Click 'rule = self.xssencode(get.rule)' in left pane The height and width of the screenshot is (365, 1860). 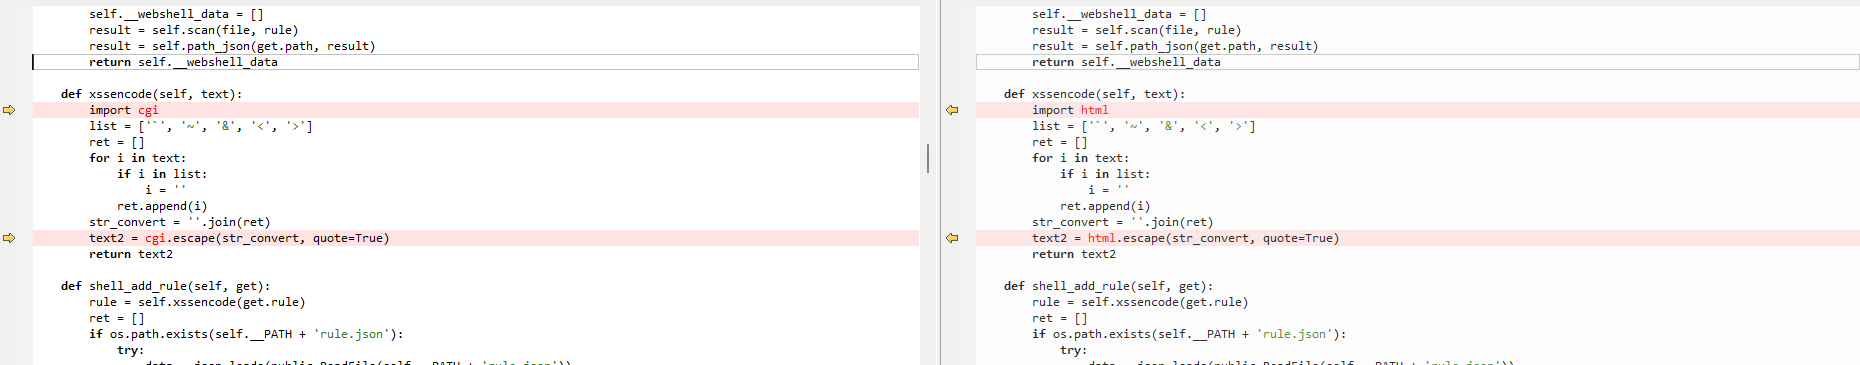197,302
